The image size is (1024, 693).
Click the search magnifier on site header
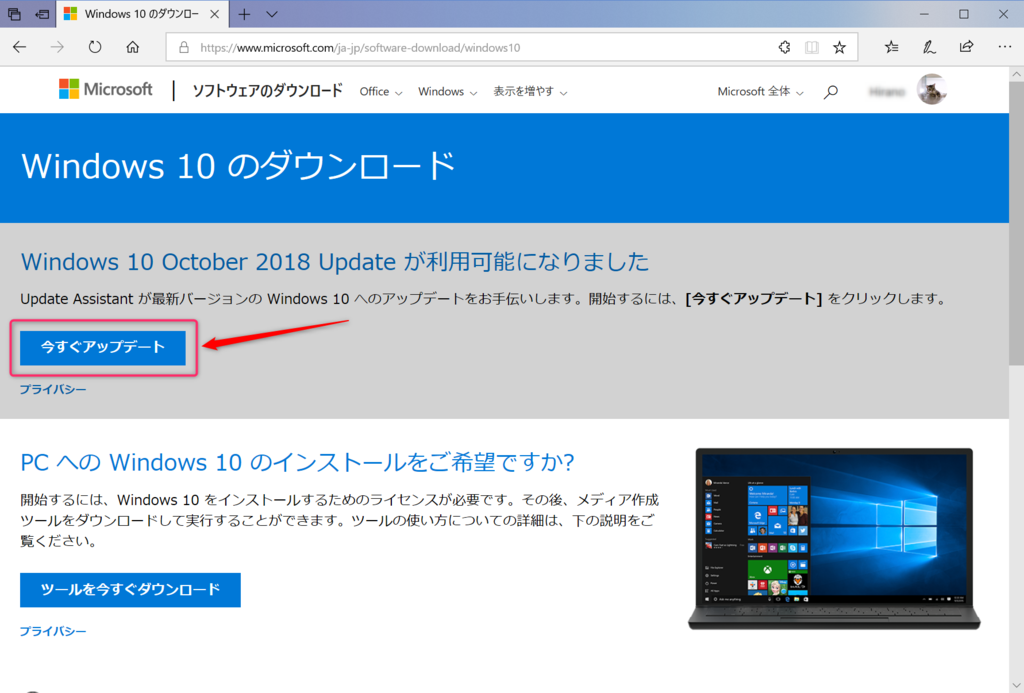coord(831,92)
